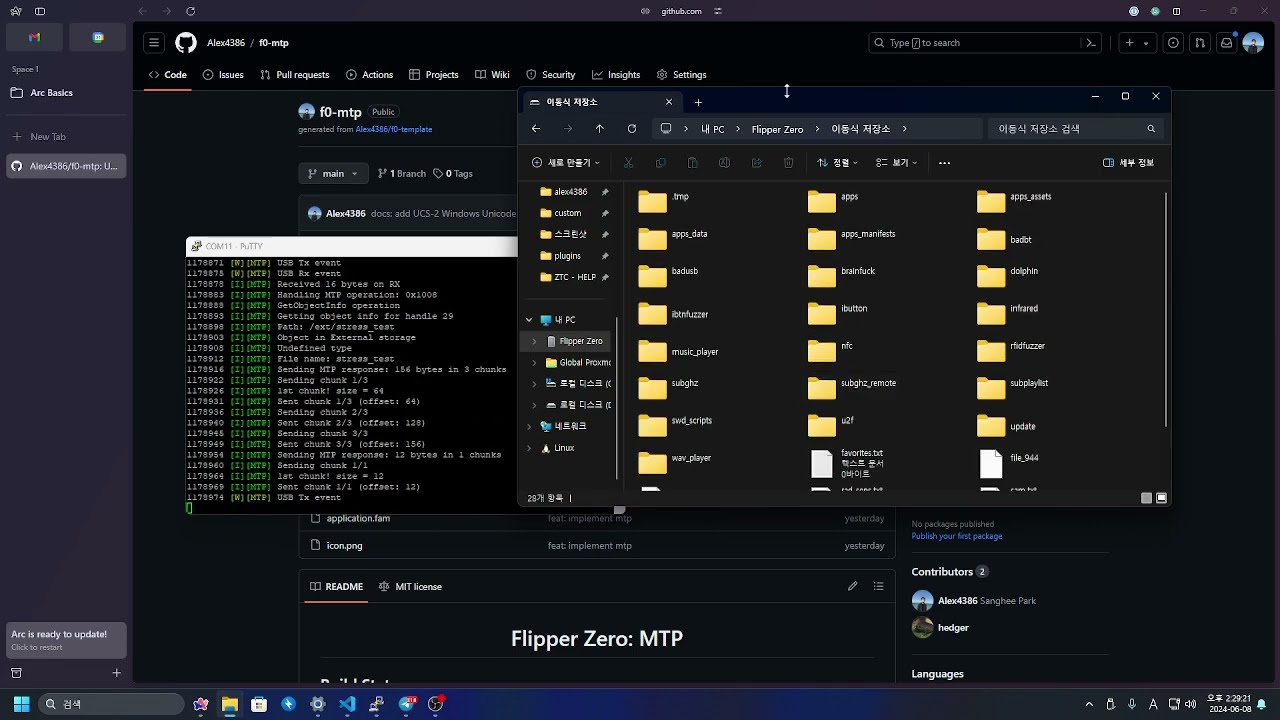Click the Windows taskbar search box
This screenshot has height=720, width=1280.
tap(112, 704)
